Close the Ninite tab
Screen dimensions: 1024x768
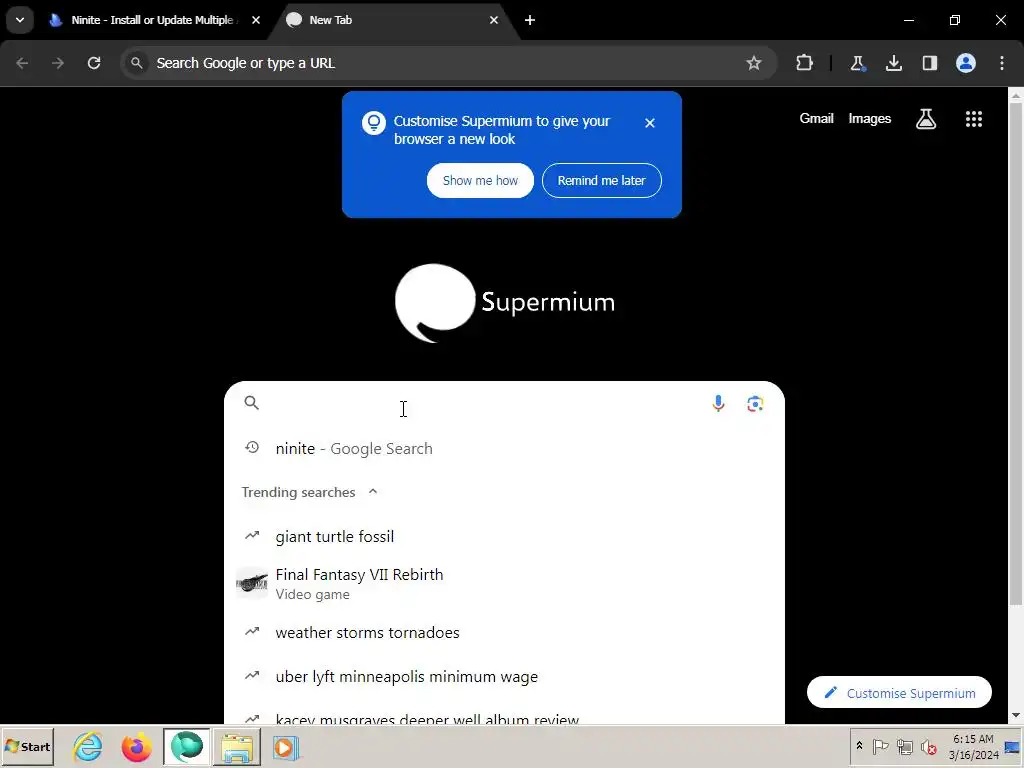[256, 20]
